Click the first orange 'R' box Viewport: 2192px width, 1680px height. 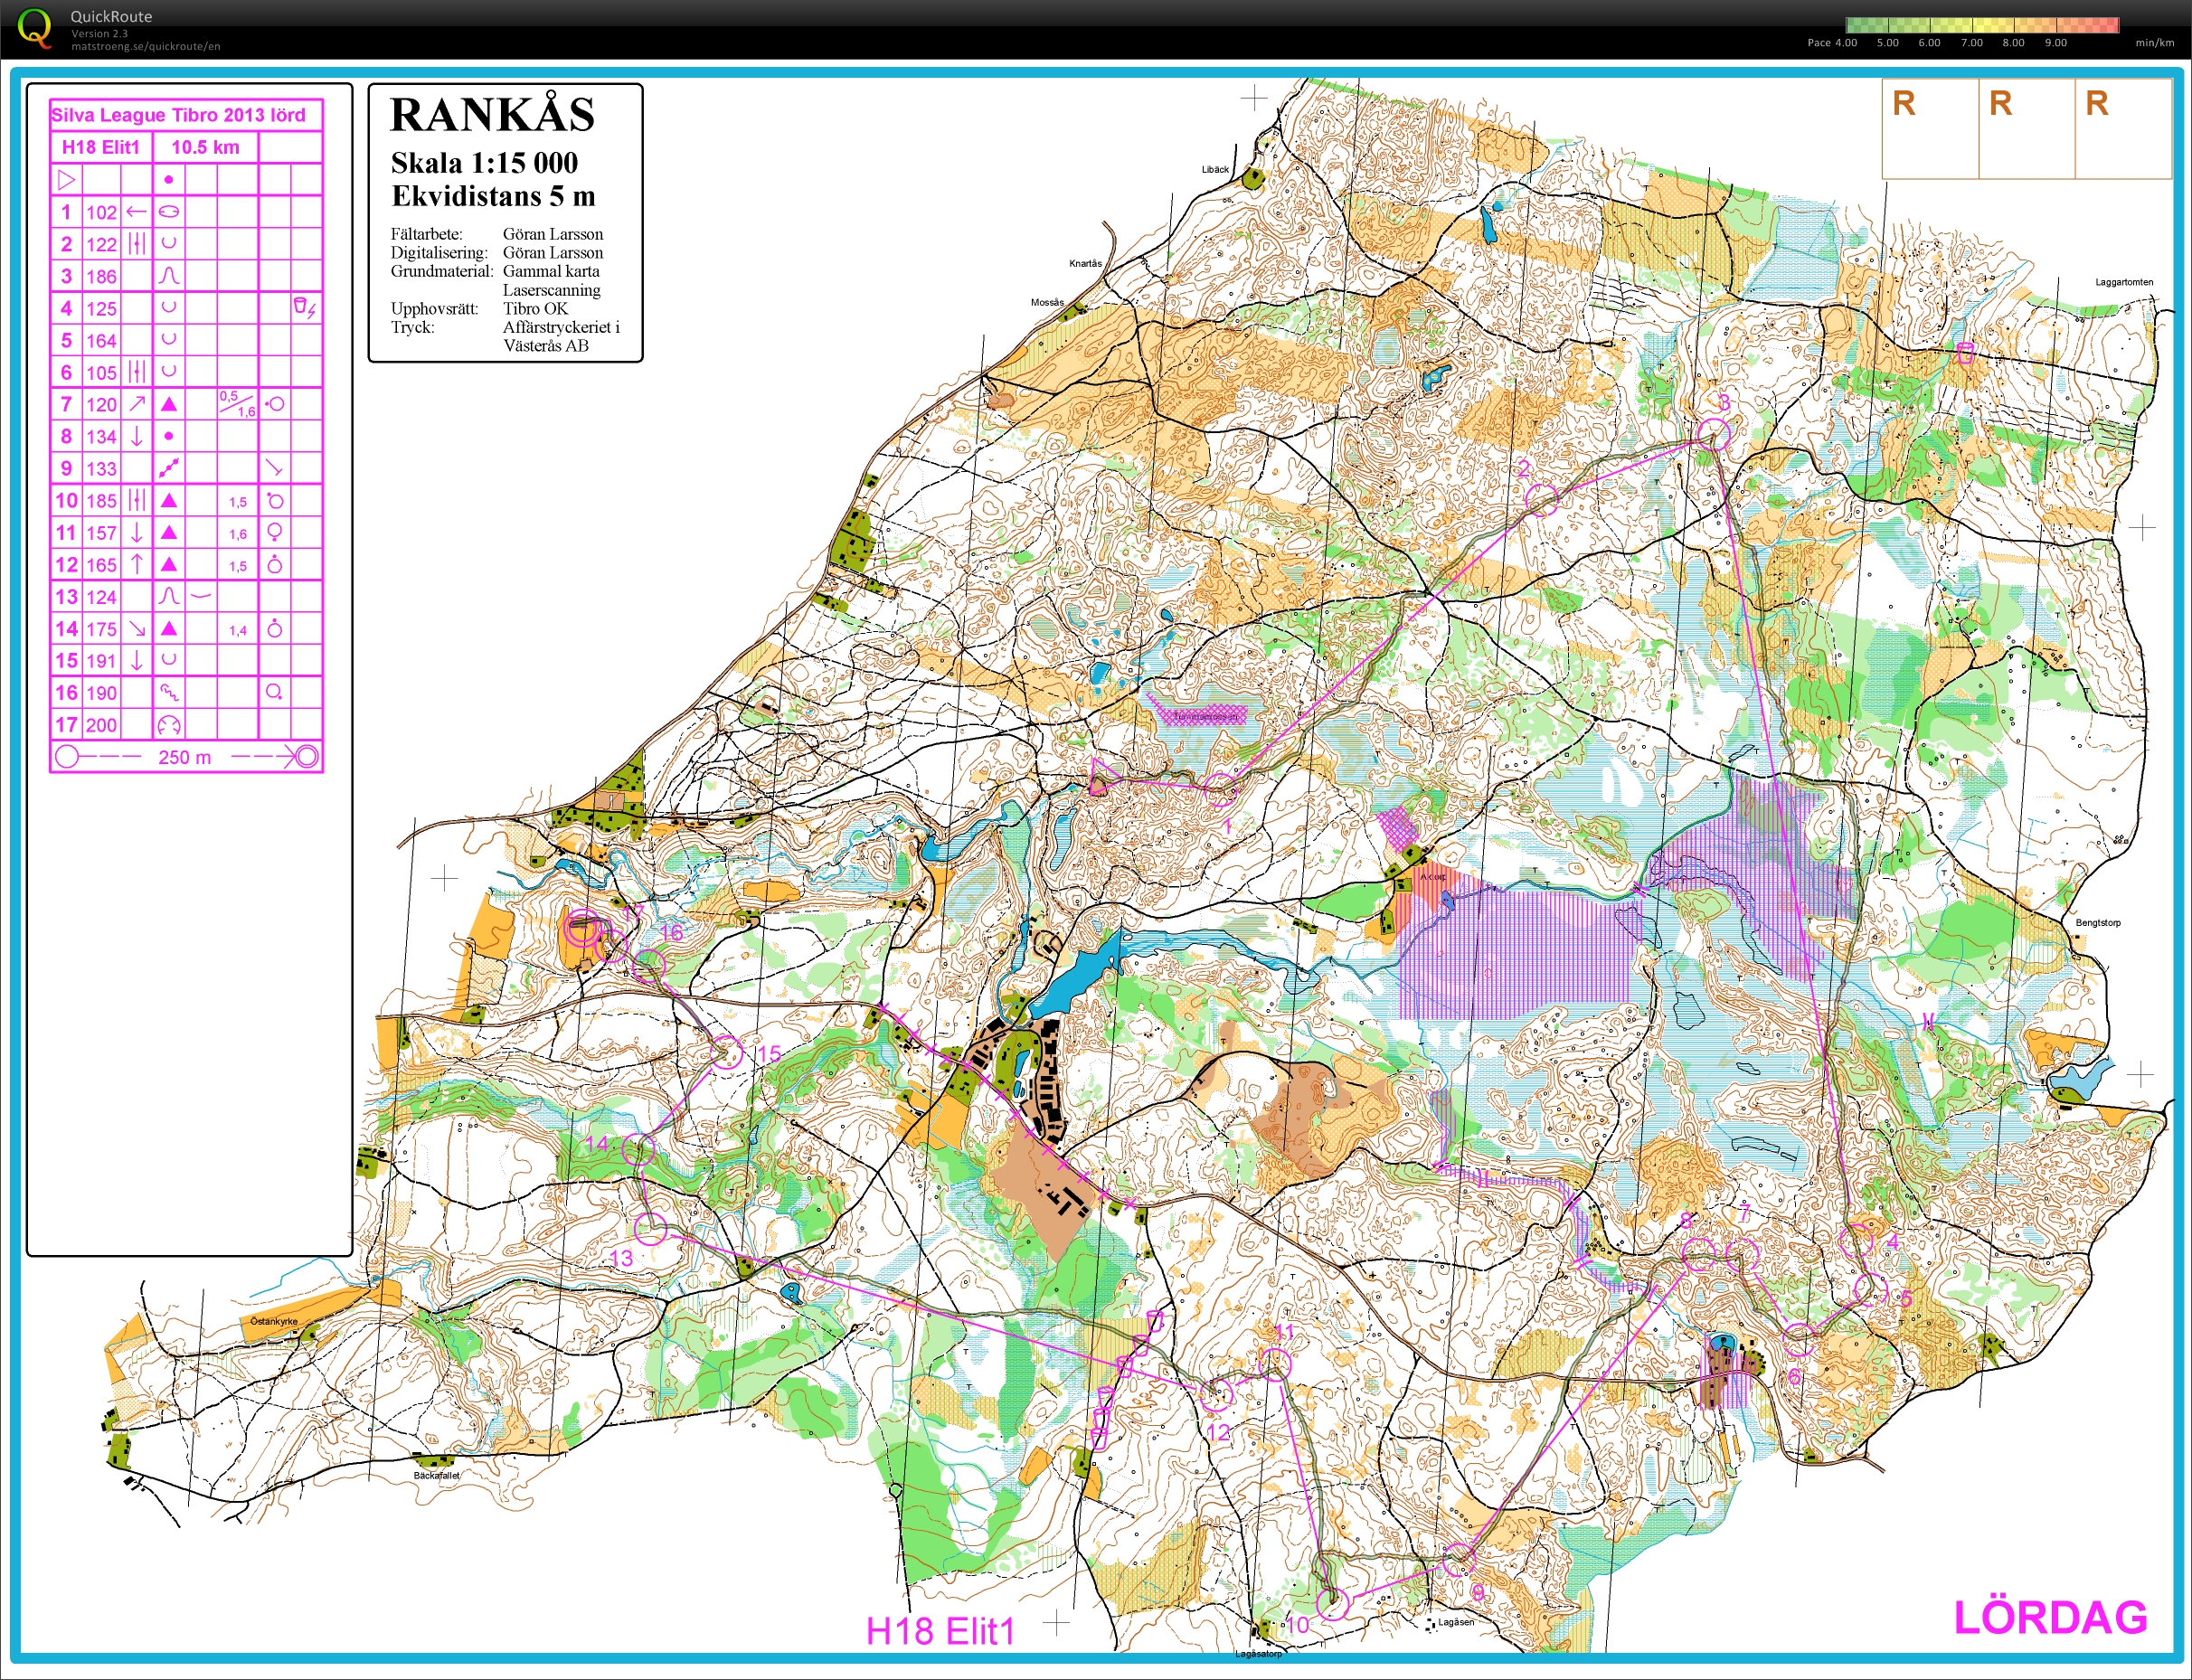(1904, 104)
